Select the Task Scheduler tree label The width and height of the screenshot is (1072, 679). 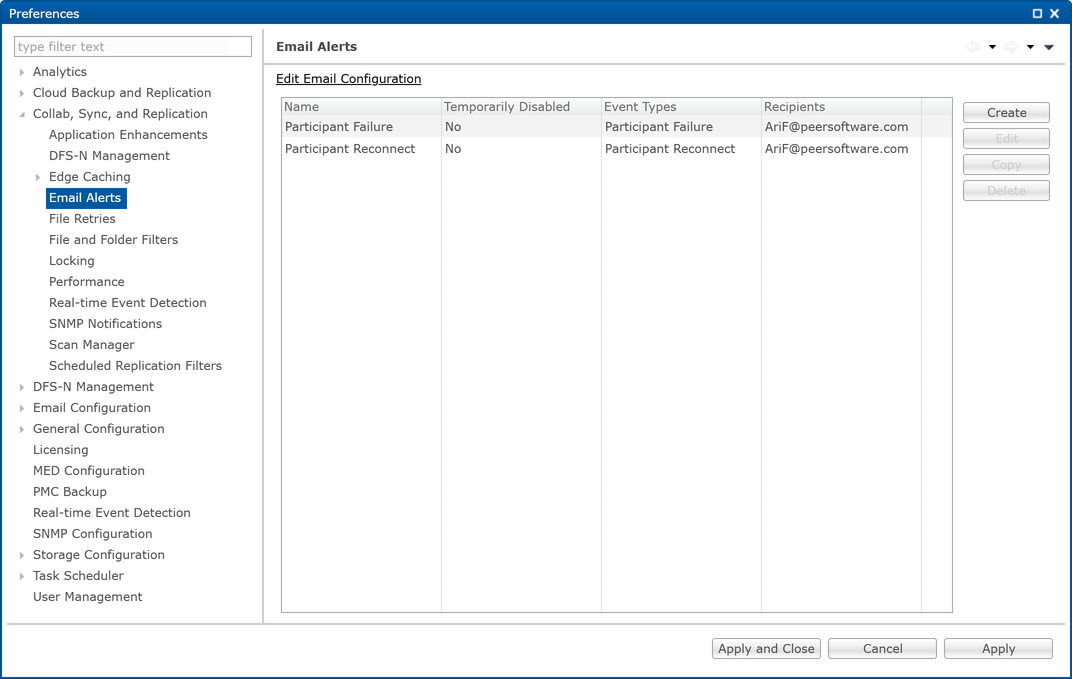[79, 576]
